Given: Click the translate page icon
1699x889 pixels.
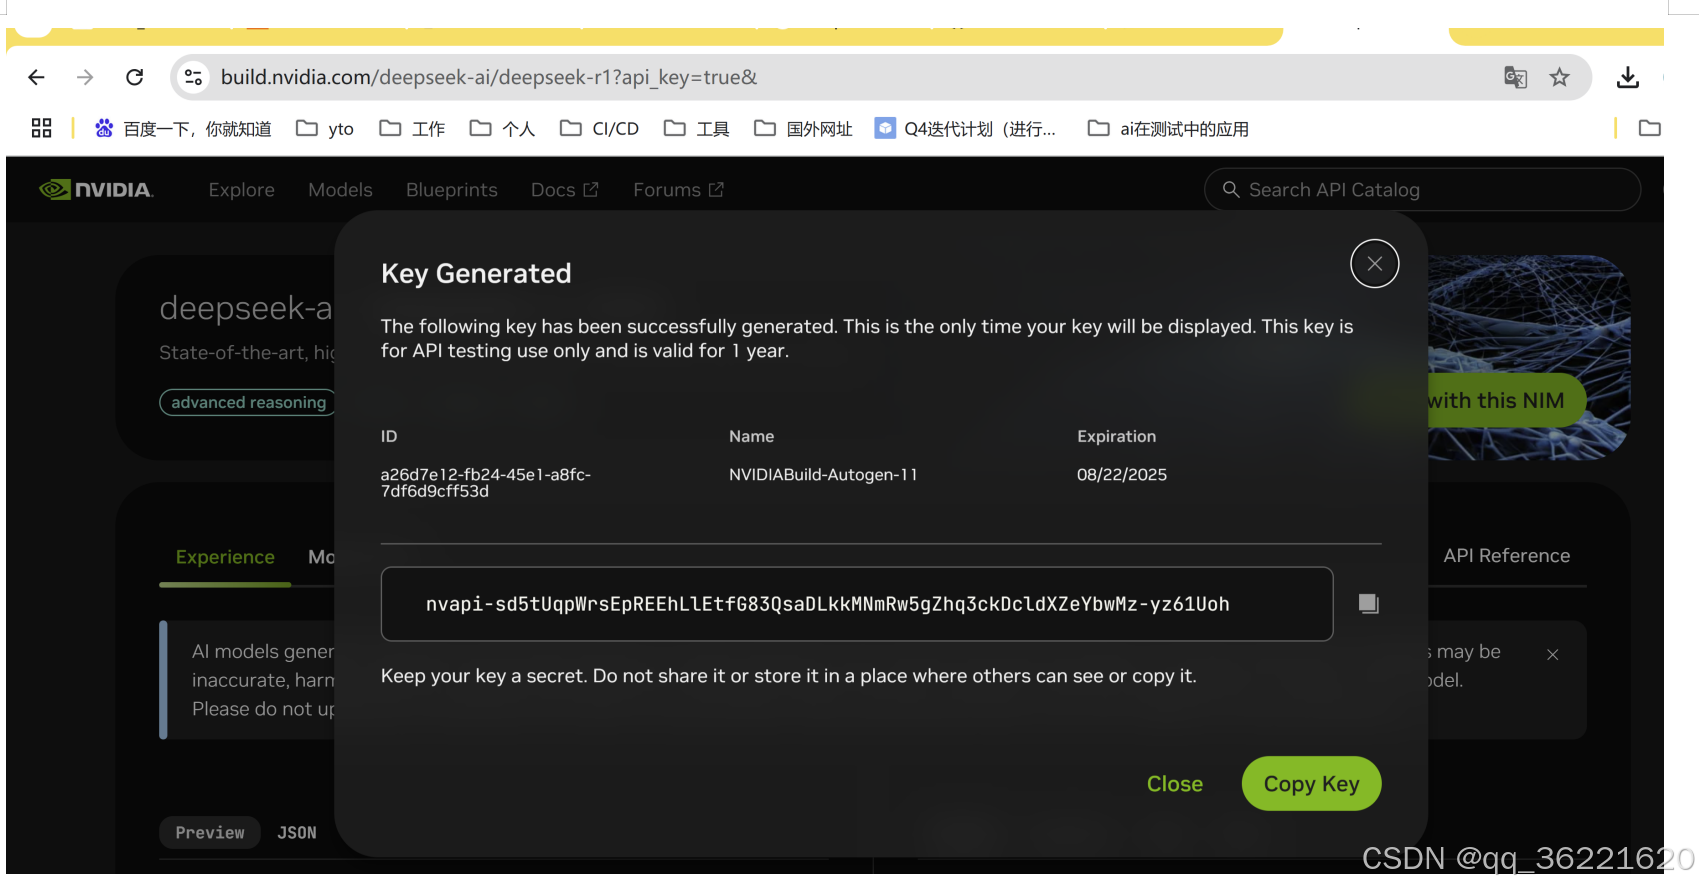Looking at the screenshot, I should coord(1515,77).
